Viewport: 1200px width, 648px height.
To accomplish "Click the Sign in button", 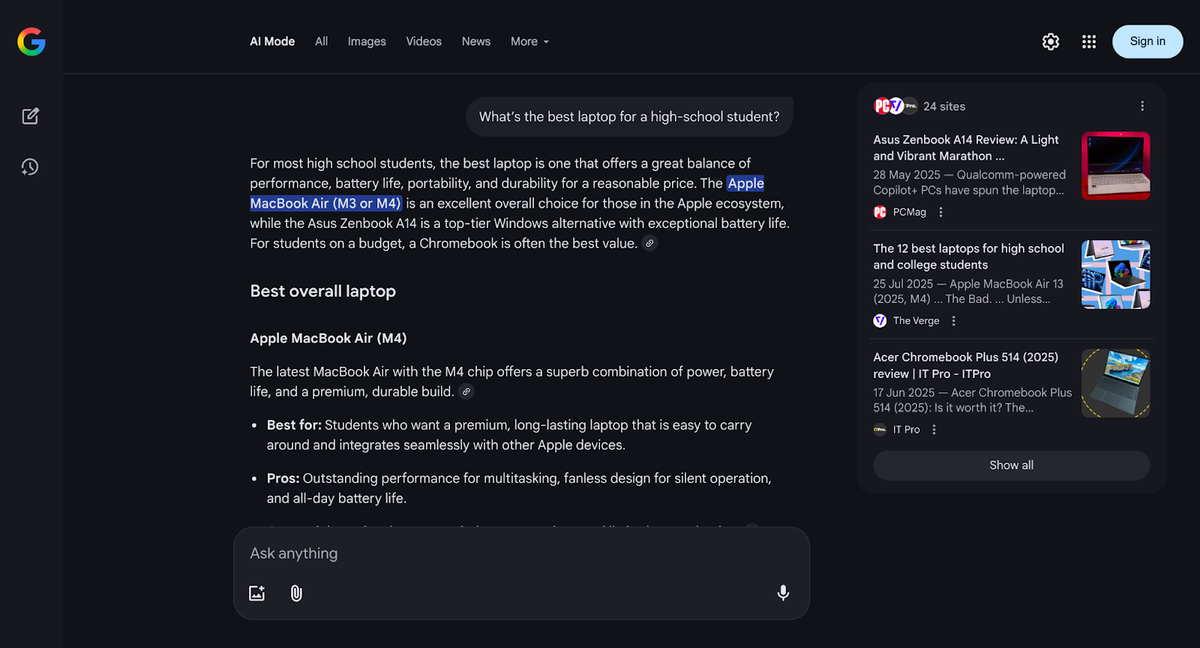I will (1147, 41).
